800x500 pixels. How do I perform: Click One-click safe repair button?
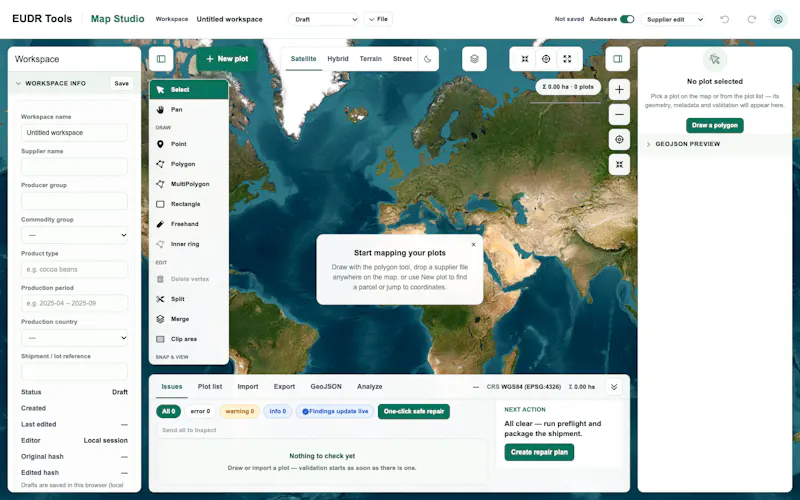[x=414, y=411]
